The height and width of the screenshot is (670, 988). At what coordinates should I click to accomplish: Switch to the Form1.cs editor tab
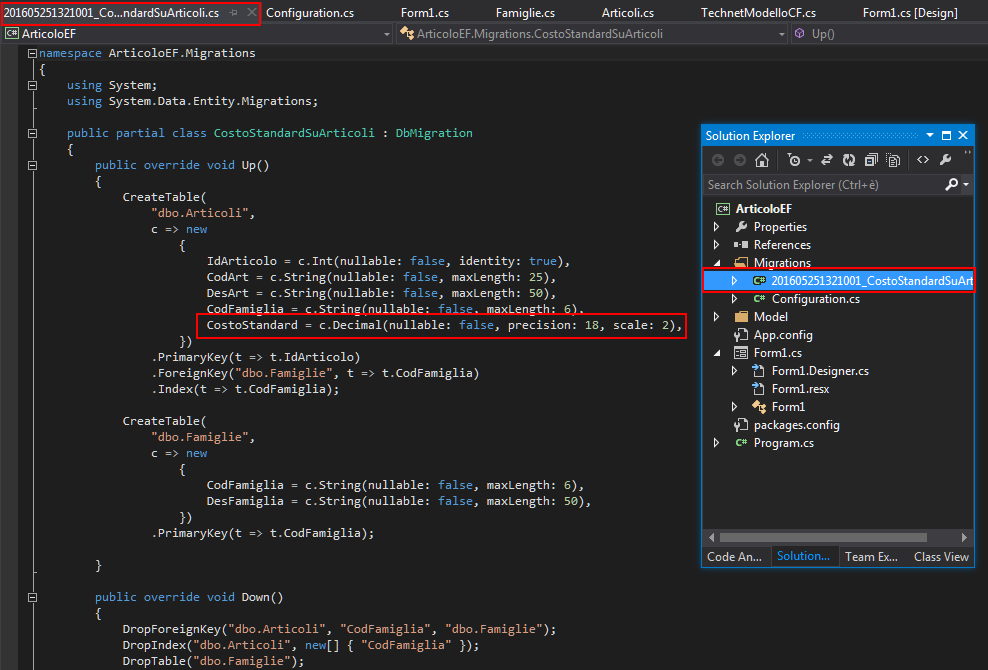(425, 13)
